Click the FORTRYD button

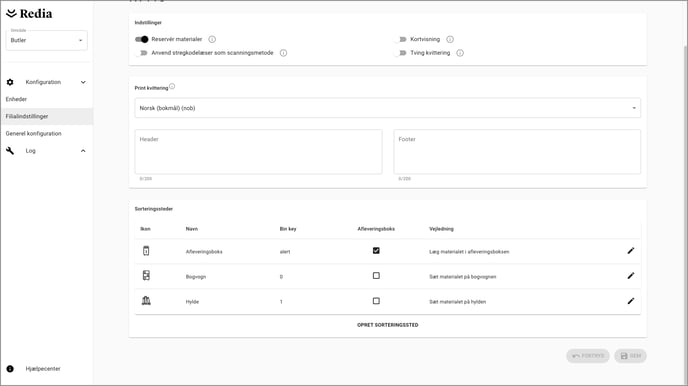pos(588,356)
